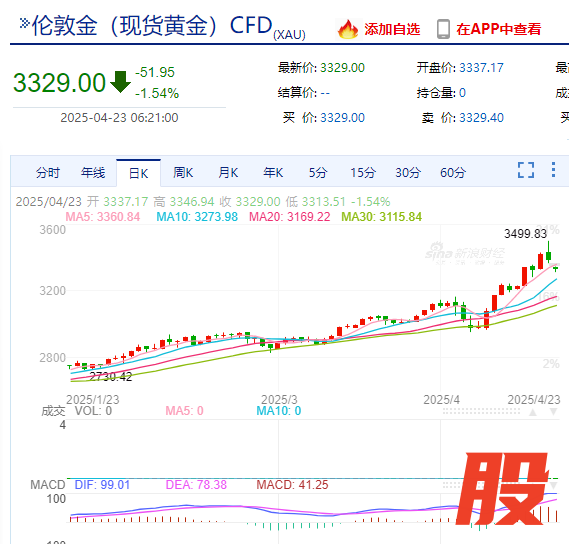The image size is (569, 544).
Task: Select the 月K chart tab
Action: [x=228, y=173]
